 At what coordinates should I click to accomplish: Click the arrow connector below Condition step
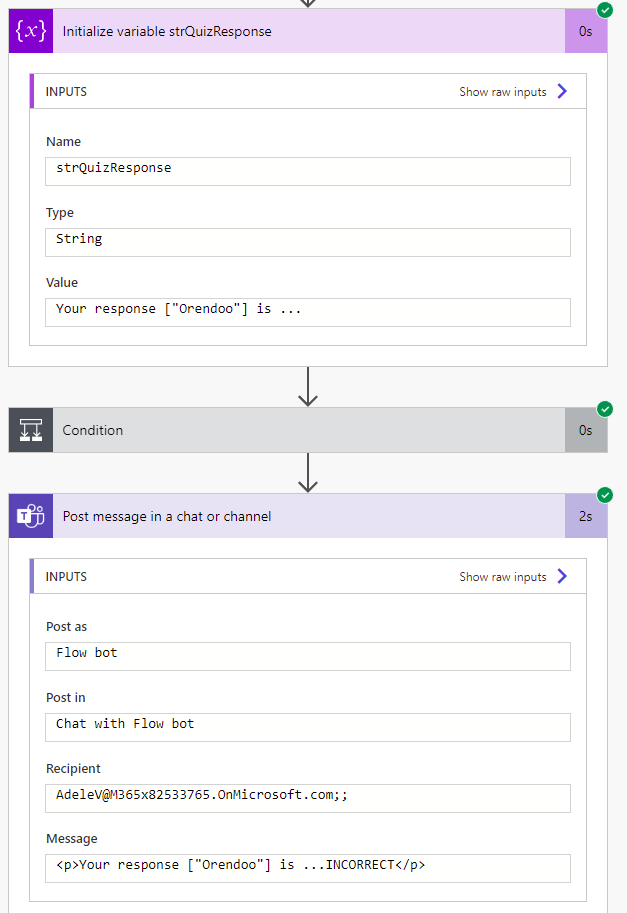(x=308, y=472)
